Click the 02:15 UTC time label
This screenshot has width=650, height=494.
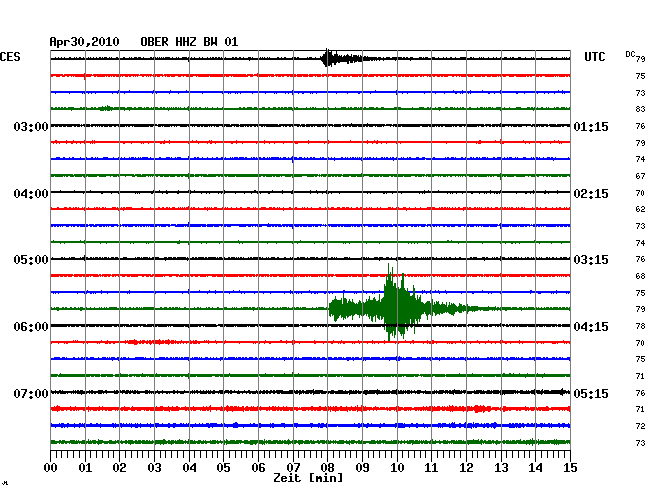click(x=591, y=194)
